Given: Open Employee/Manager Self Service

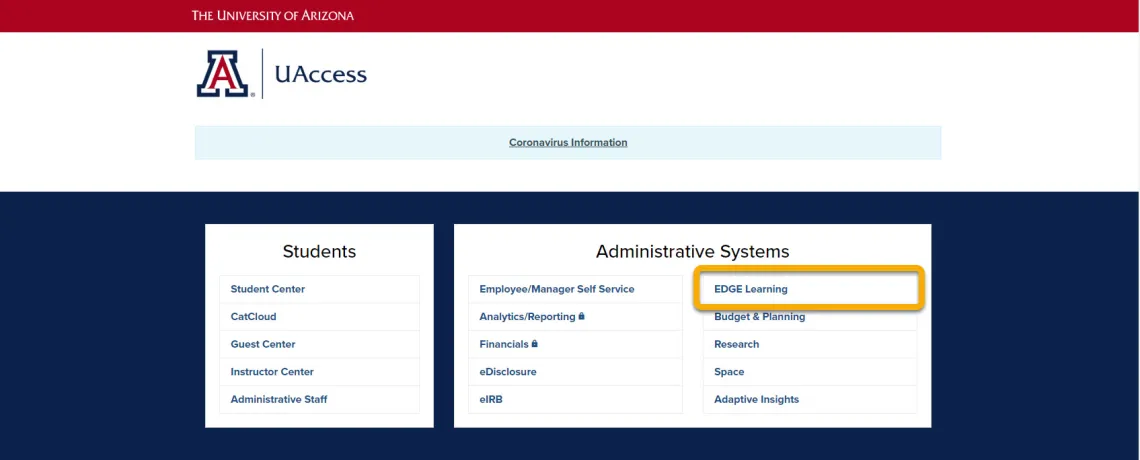Looking at the screenshot, I should [x=556, y=289].
